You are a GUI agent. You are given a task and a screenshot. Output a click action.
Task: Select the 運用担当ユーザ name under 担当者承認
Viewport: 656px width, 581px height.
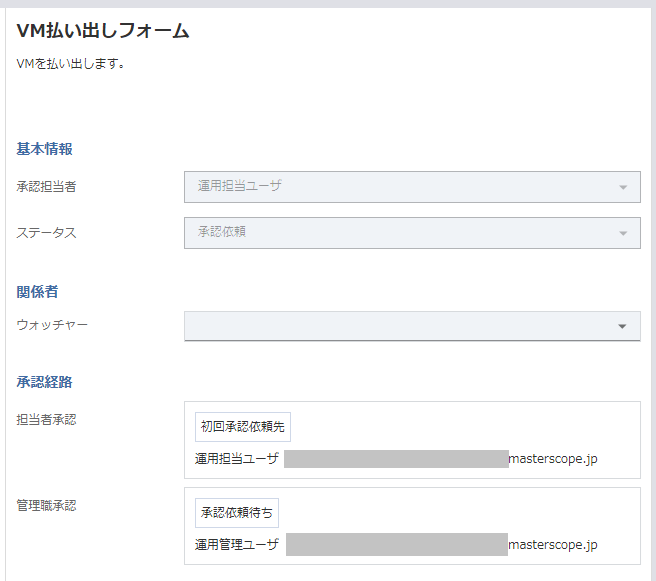tap(237, 460)
